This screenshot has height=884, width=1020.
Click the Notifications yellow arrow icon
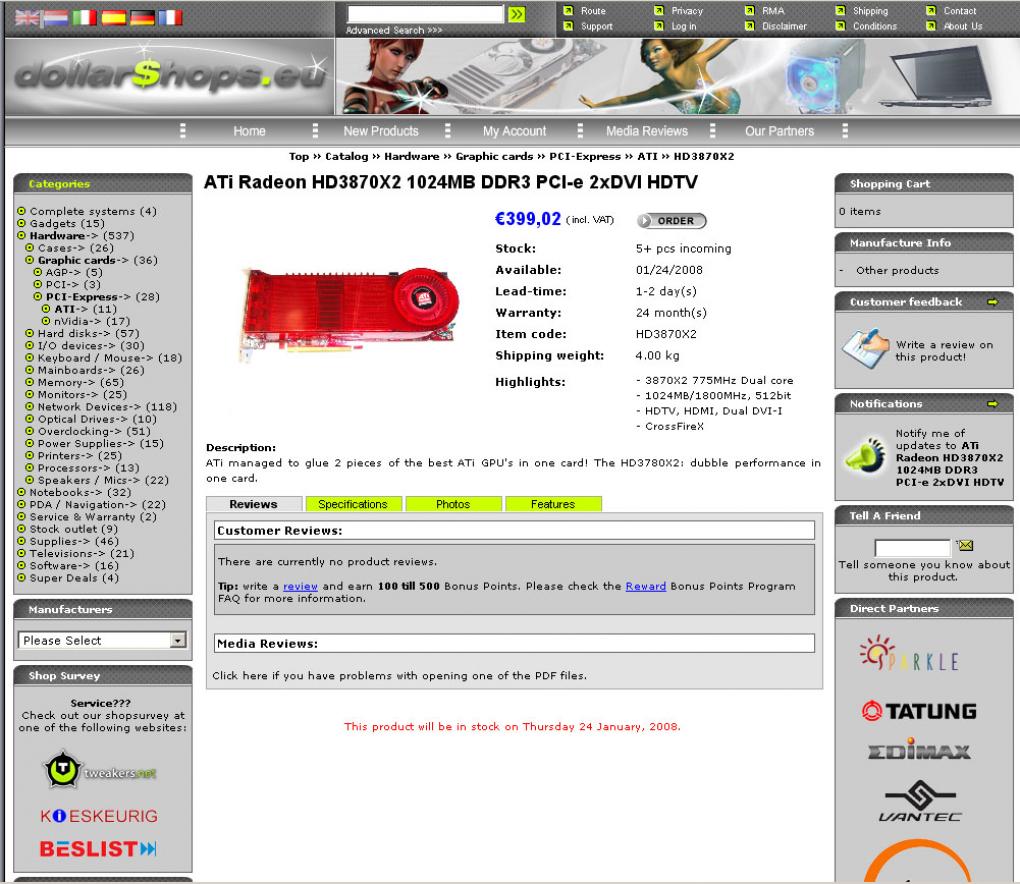coord(992,404)
